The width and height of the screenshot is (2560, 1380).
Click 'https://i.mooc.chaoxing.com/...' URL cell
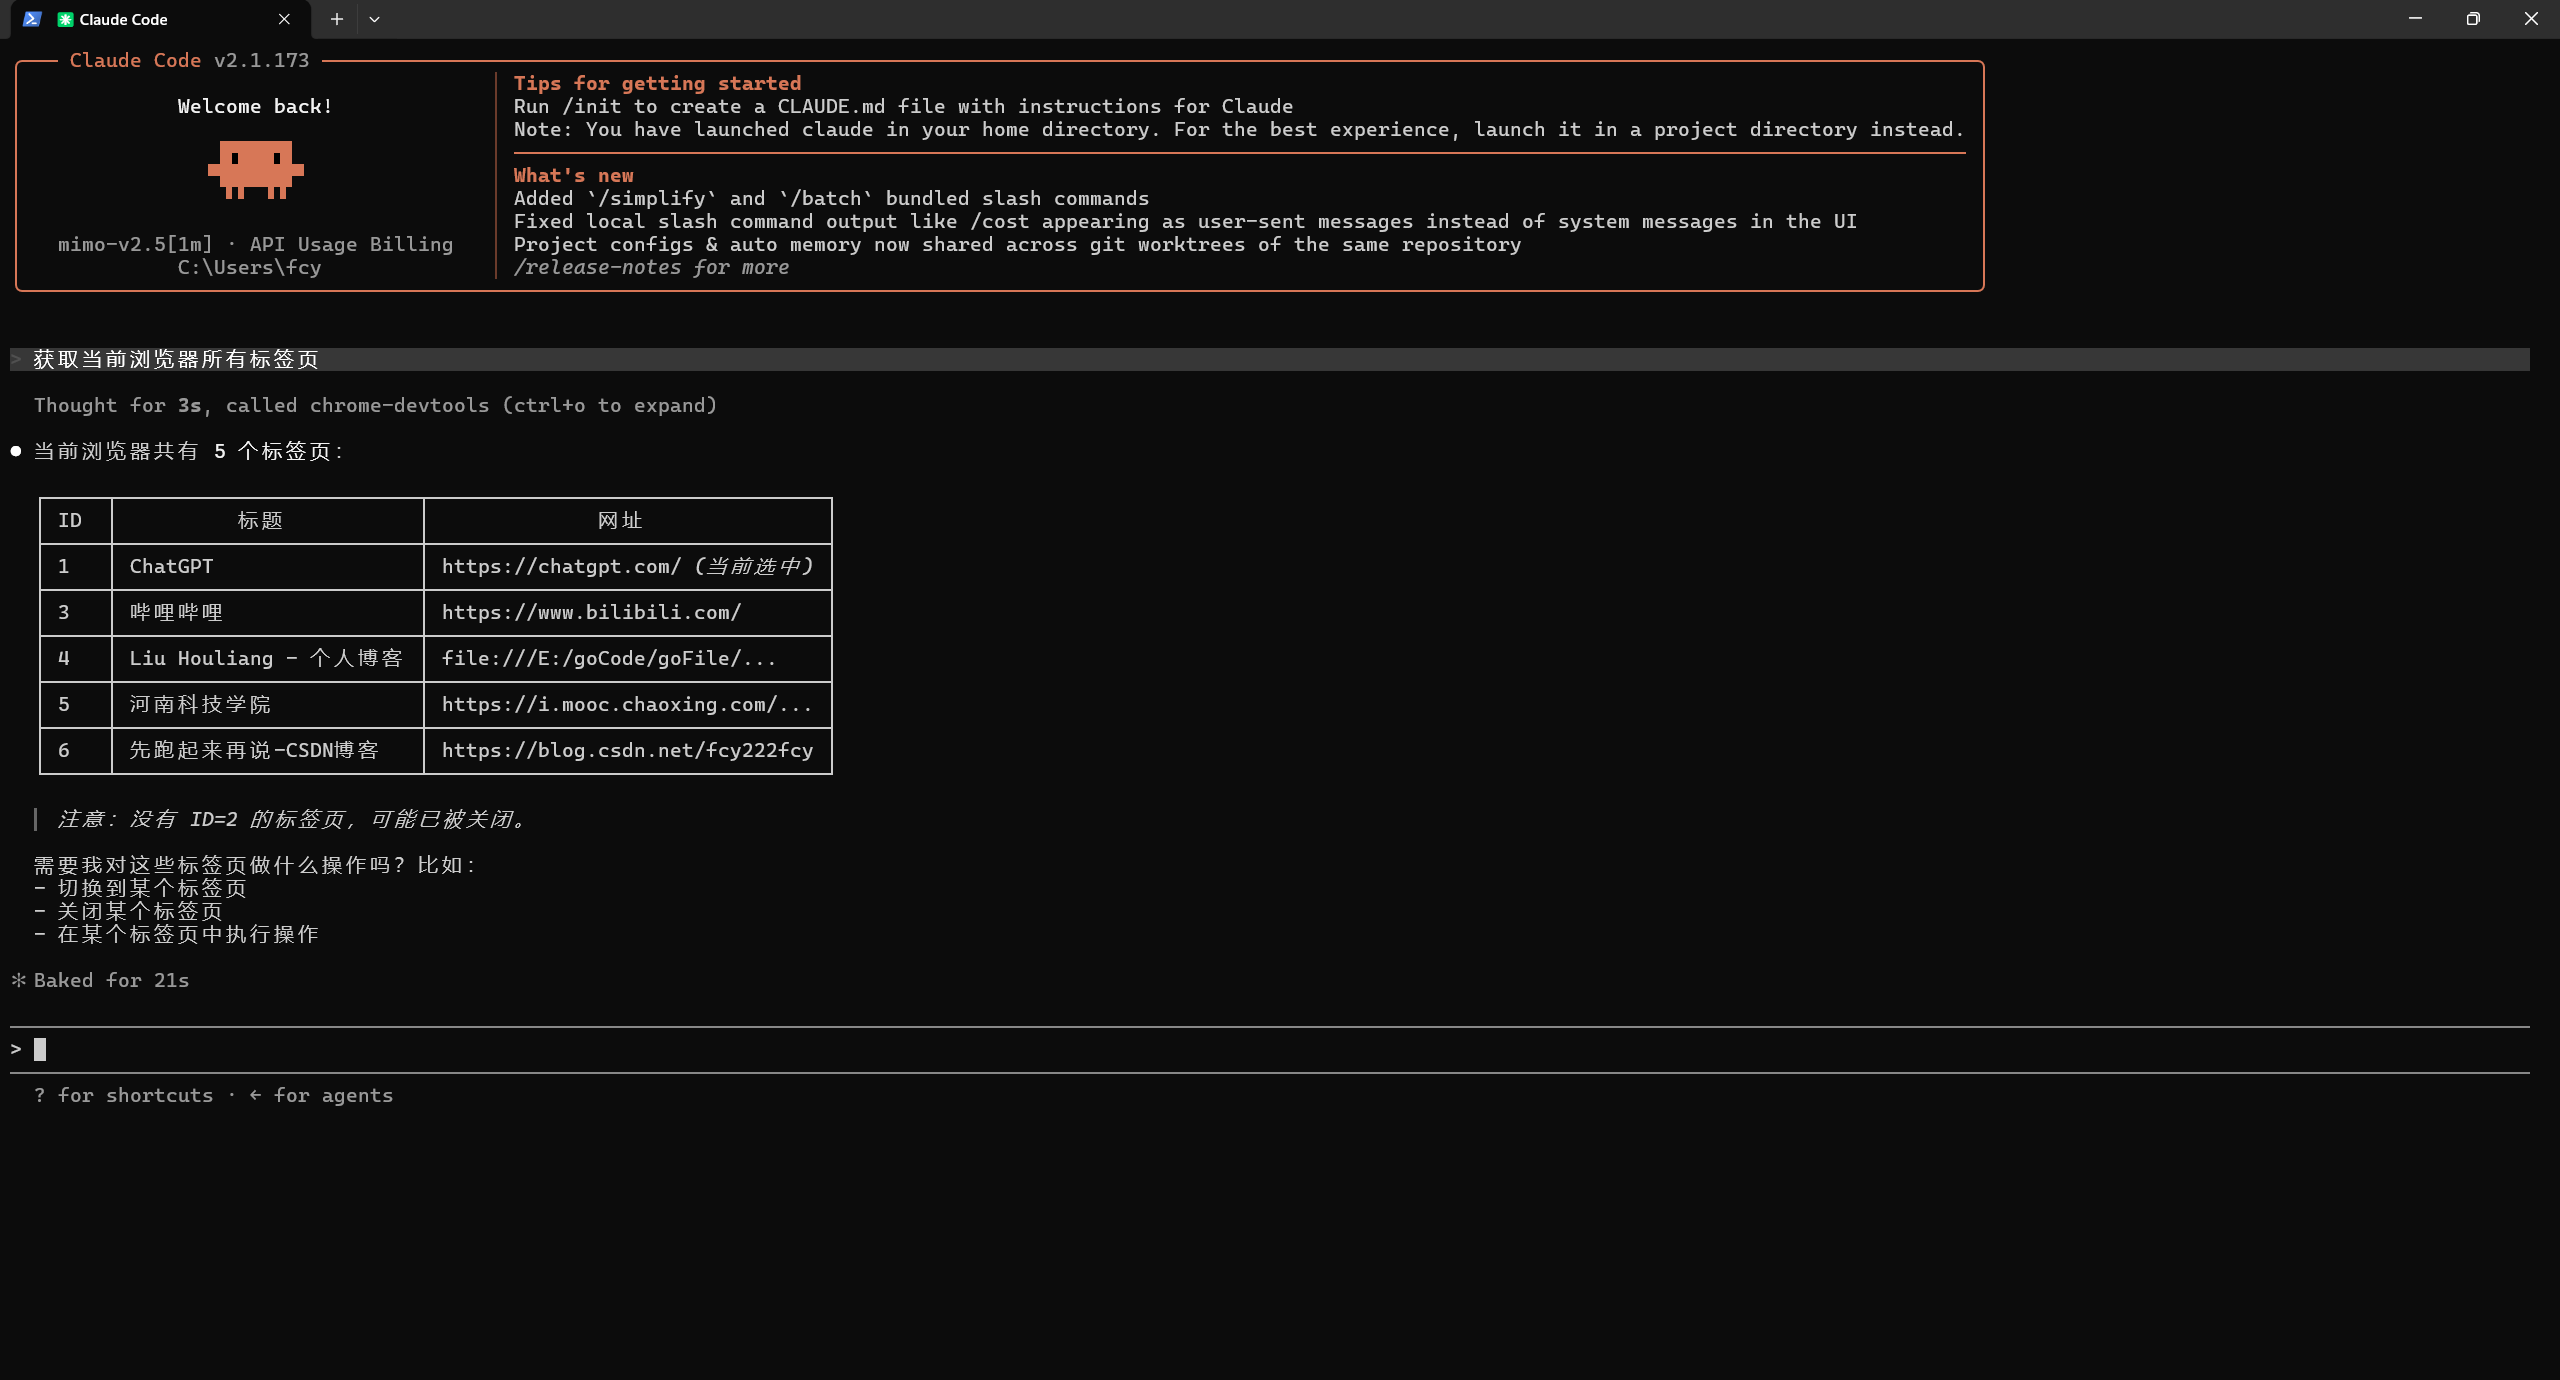click(x=627, y=704)
